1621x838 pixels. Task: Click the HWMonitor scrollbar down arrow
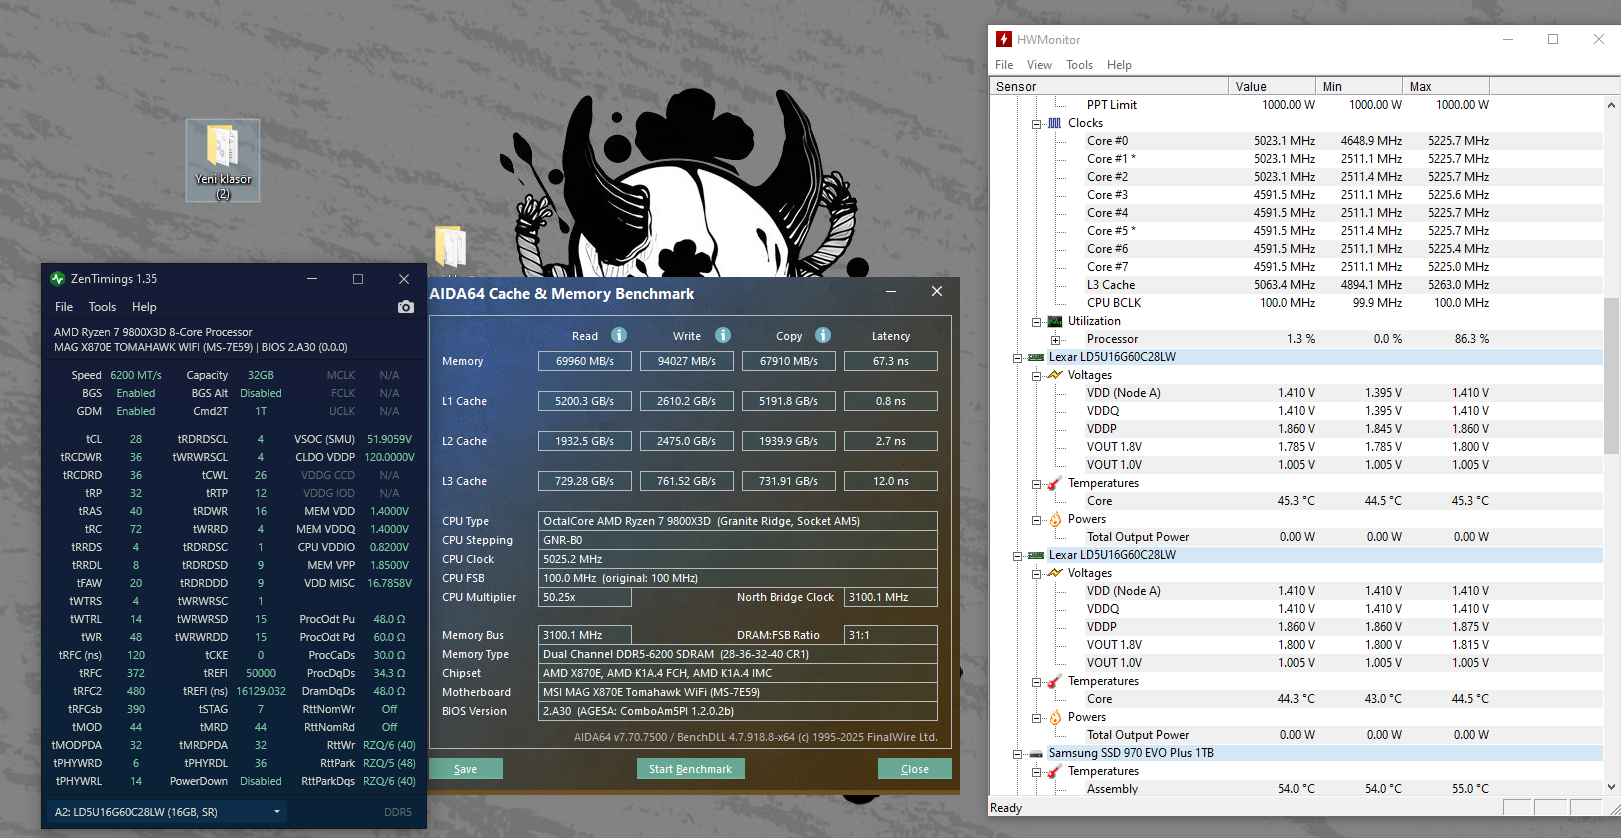point(1612,787)
